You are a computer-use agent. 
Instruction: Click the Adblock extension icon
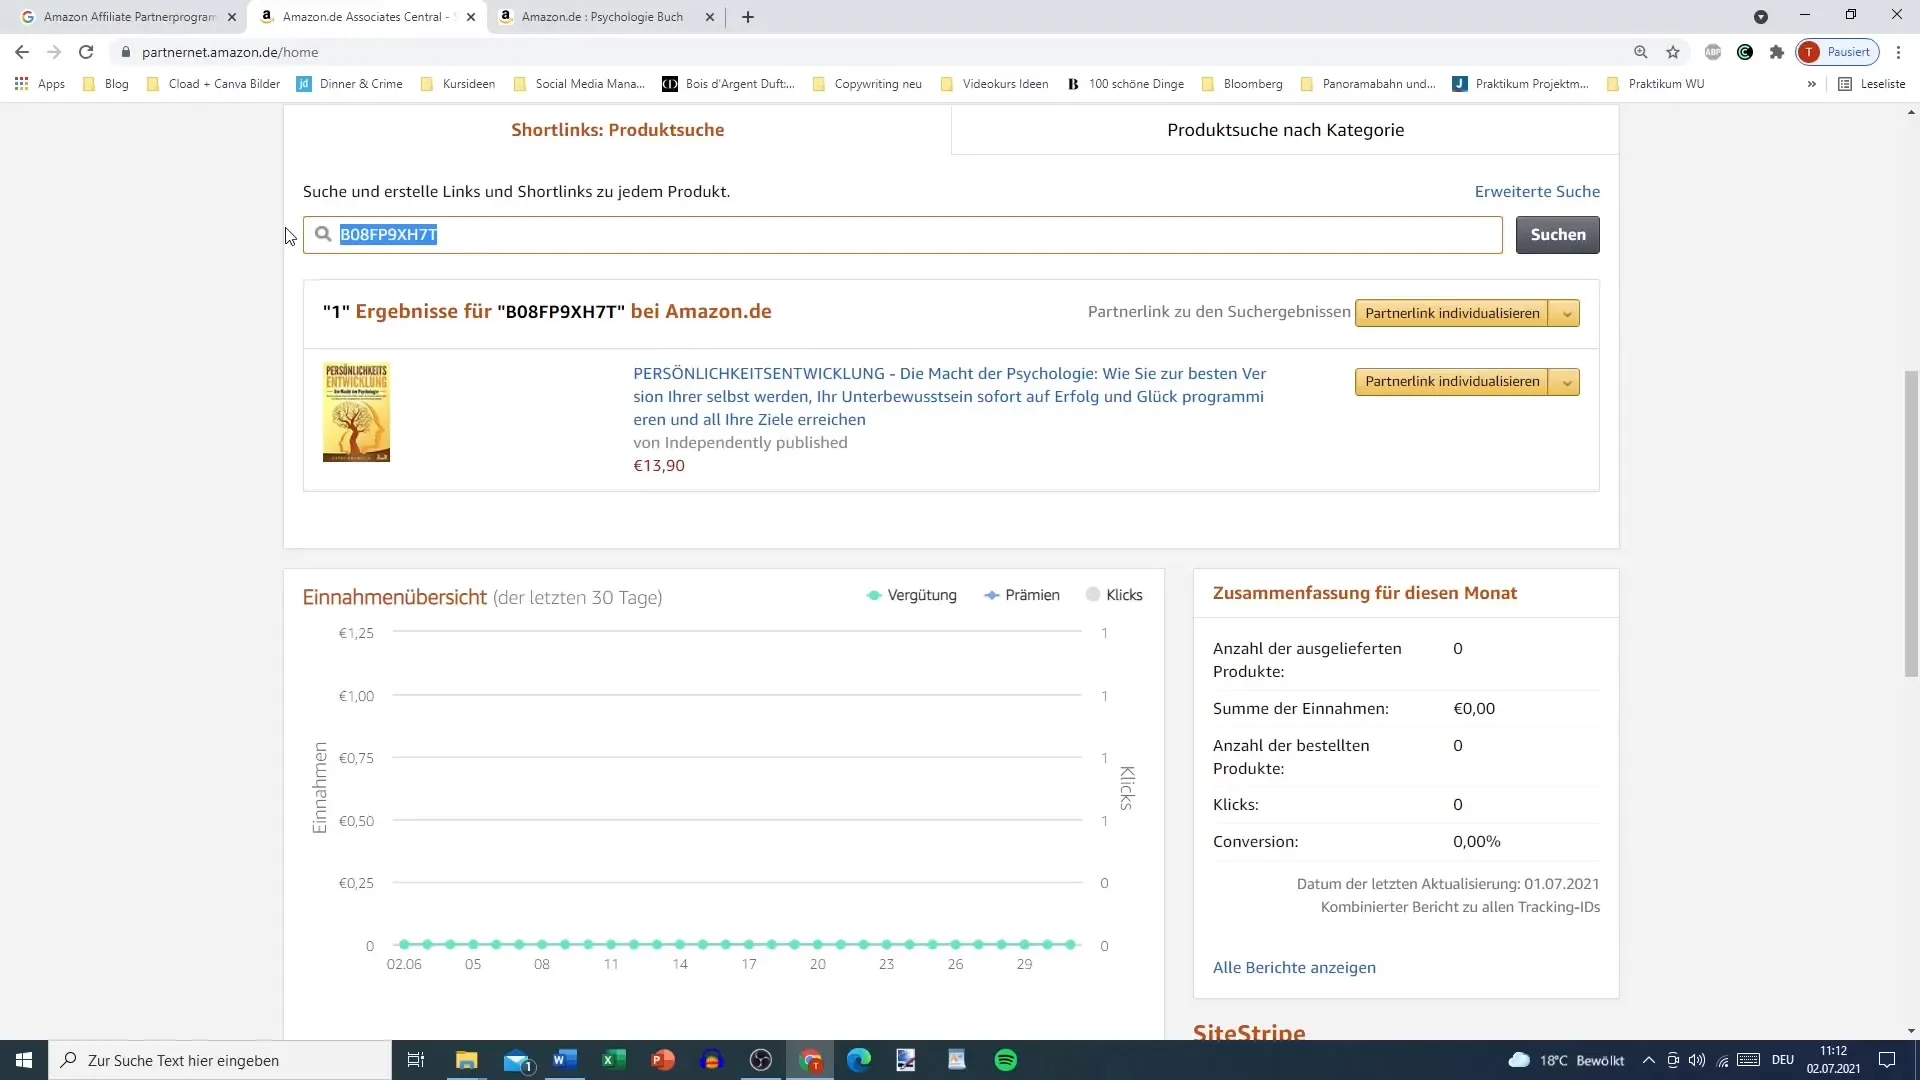[x=1713, y=52]
